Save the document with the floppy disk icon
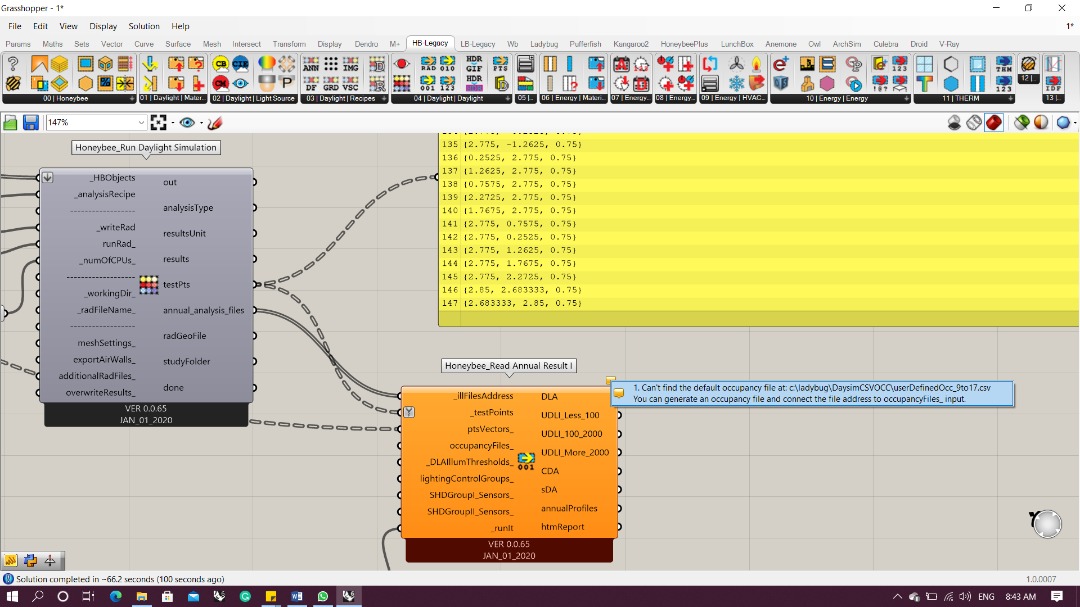Image resolution: width=1080 pixels, height=607 pixels. pyautogui.click(x=30, y=123)
